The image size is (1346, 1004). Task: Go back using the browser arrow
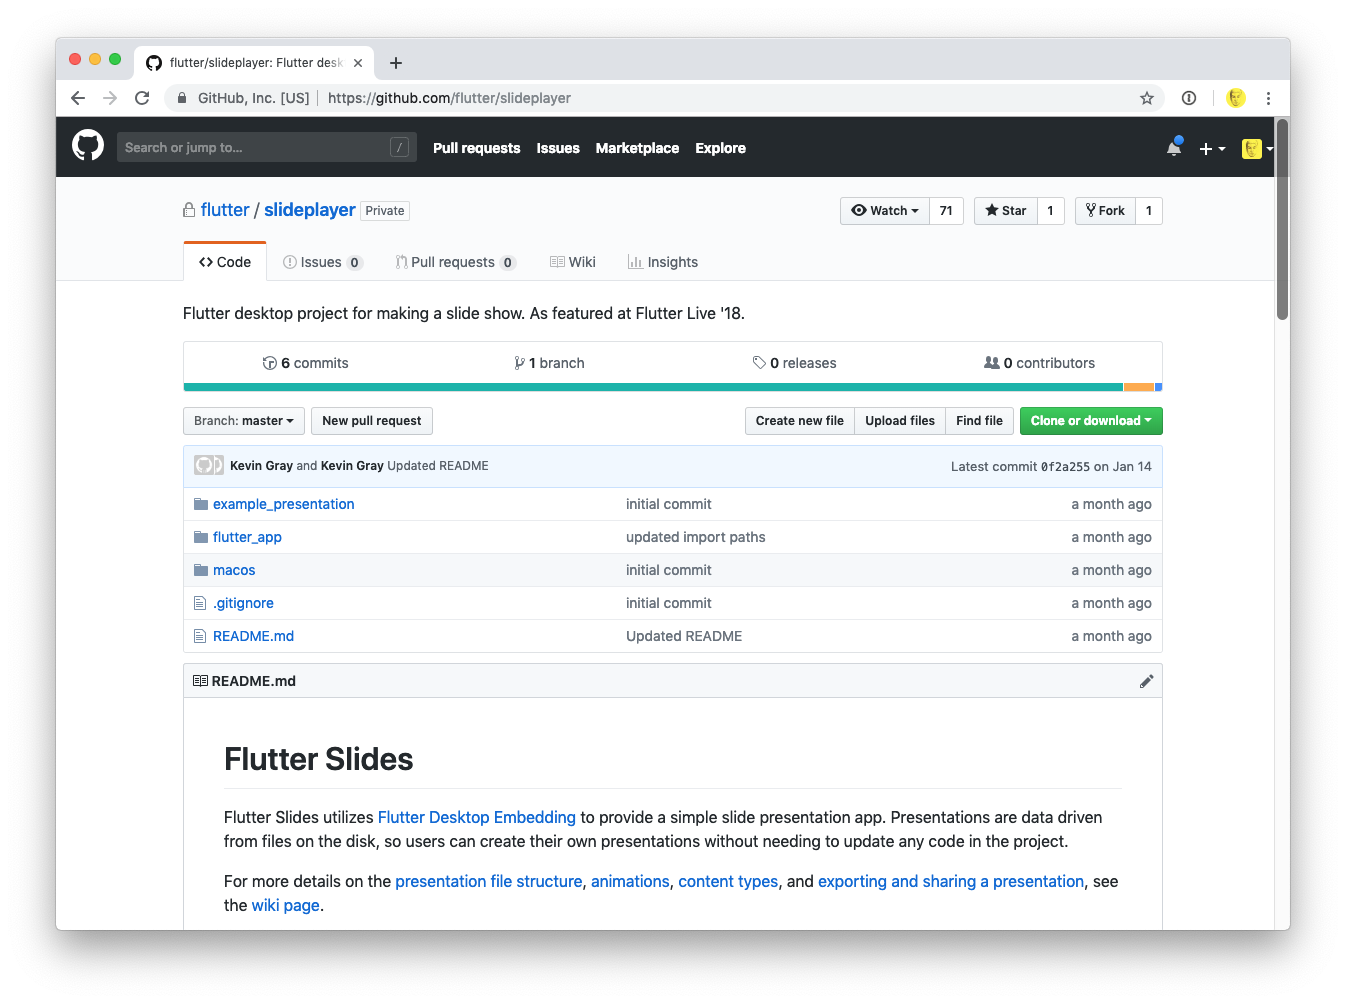pos(78,98)
